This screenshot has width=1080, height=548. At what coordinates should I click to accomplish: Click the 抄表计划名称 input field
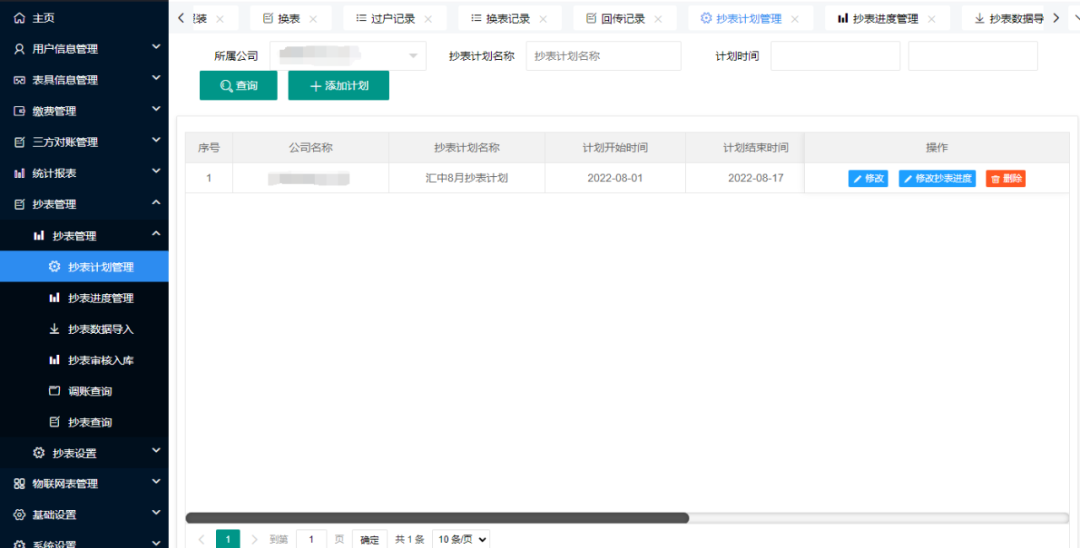point(602,56)
